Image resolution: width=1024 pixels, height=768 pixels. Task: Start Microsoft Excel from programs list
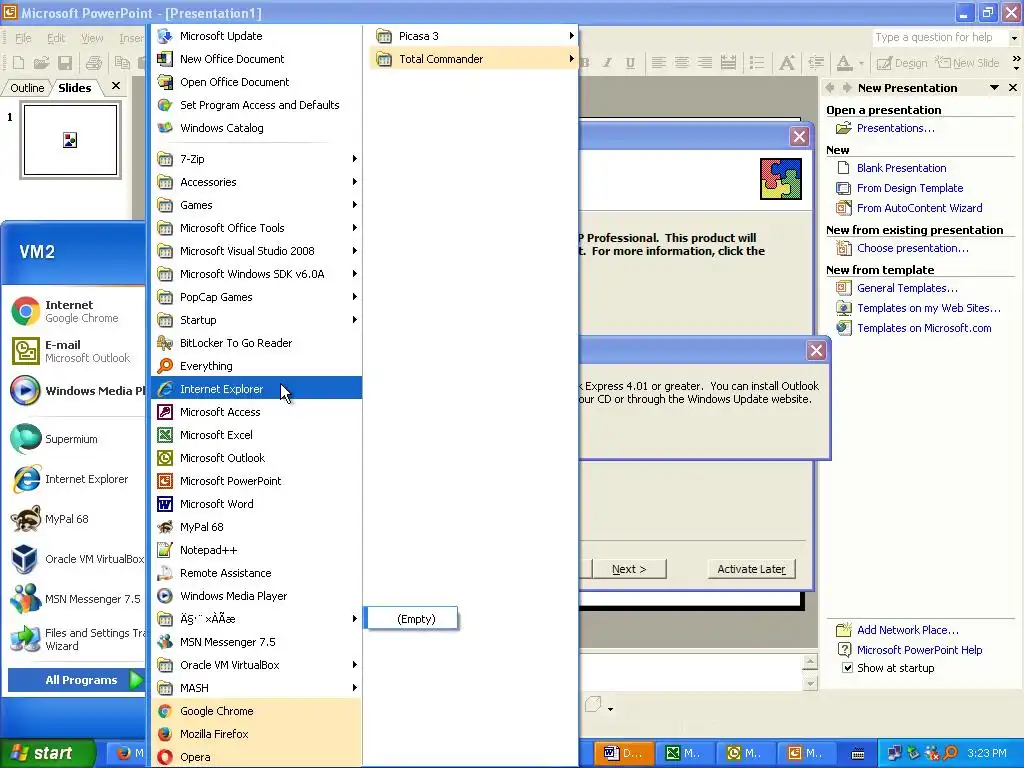(256, 435)
